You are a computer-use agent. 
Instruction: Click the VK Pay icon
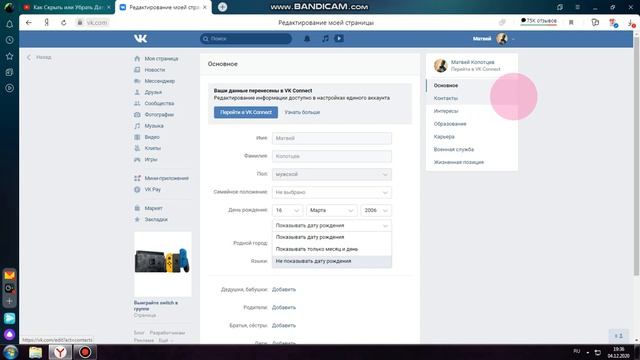point(137,189)
